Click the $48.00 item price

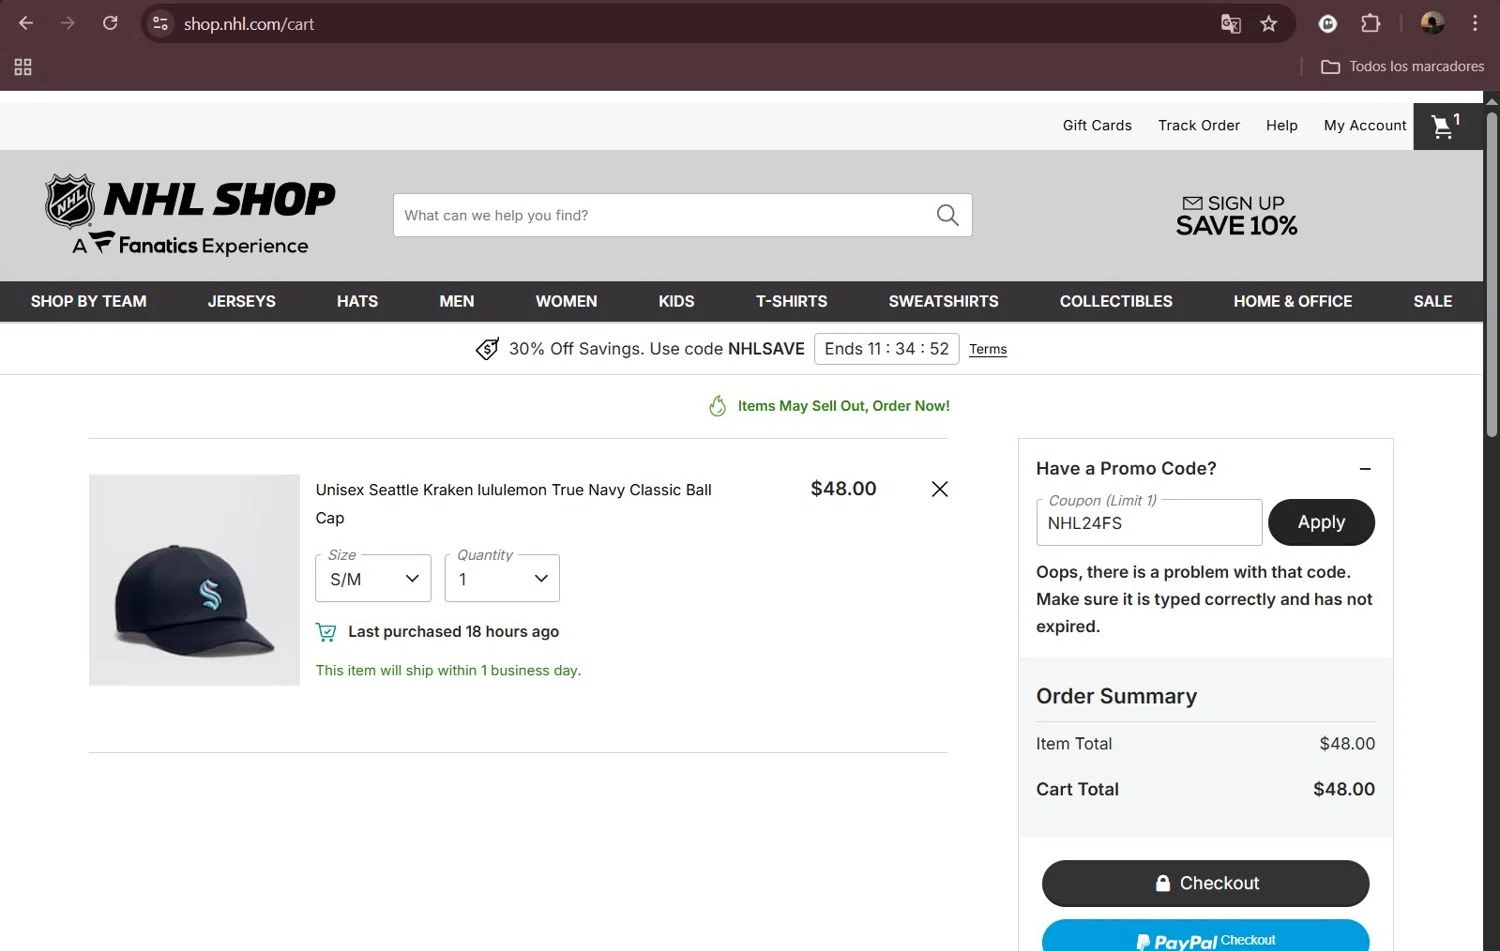(843, 488)
